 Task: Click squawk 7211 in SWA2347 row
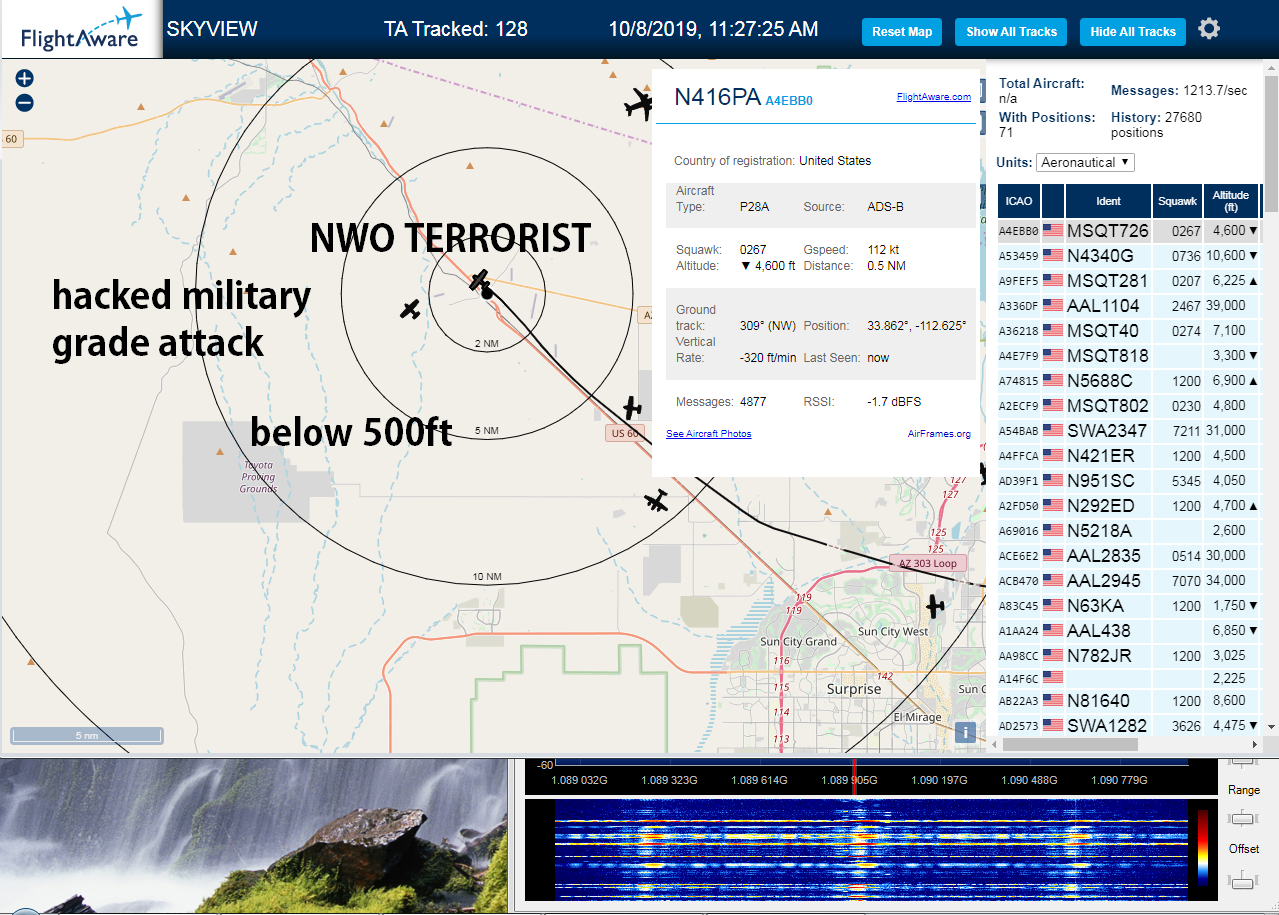pos(1186,431)
